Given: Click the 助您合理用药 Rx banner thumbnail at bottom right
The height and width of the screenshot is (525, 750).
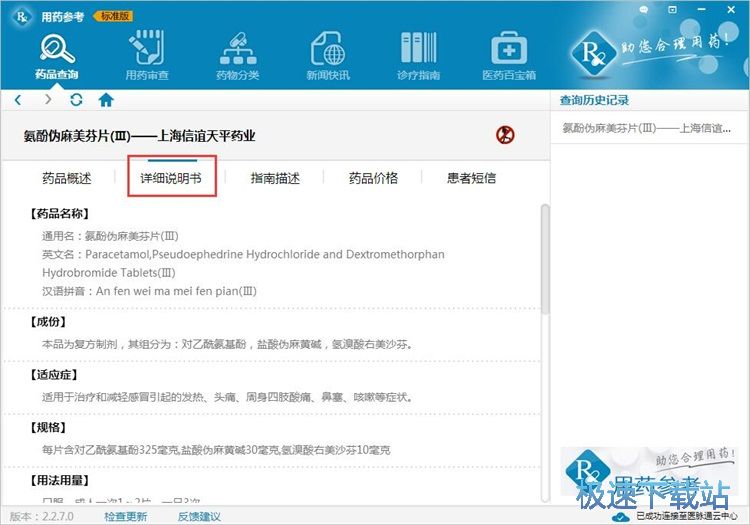Looking at the screenshot, I should click(648, 472).
